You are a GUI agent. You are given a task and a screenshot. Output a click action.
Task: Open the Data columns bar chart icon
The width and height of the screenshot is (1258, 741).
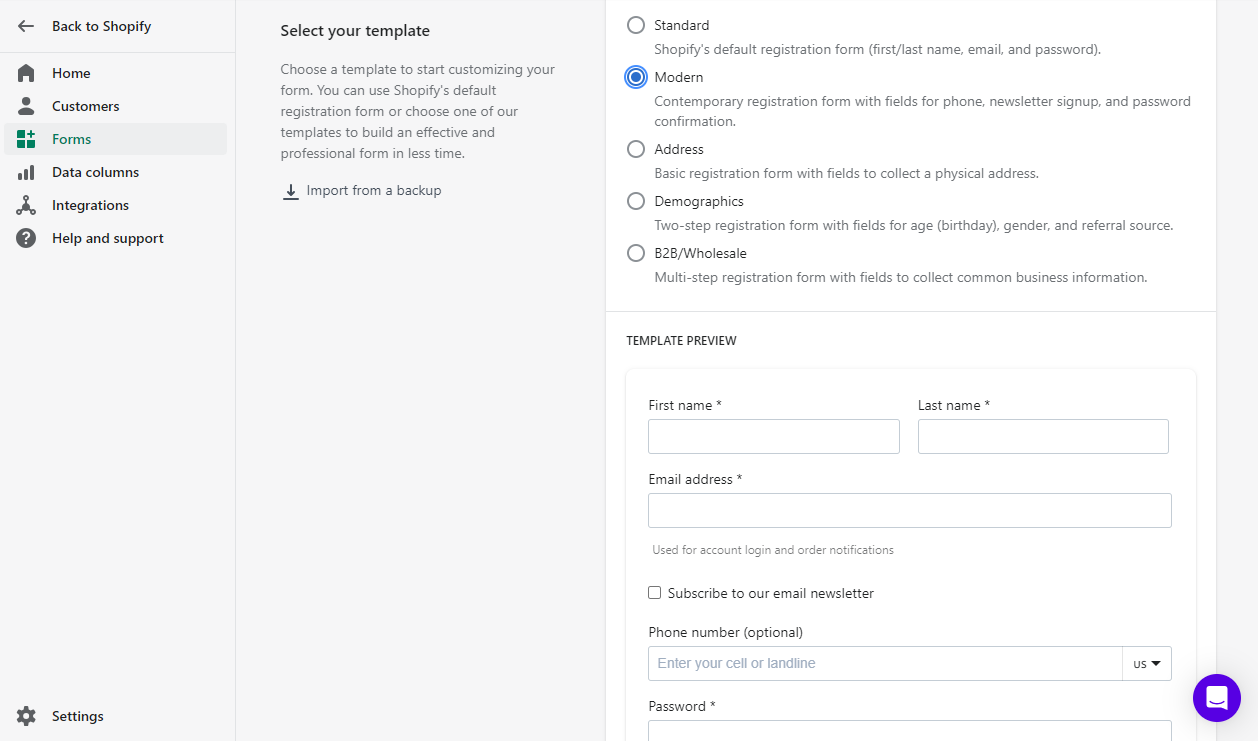[26, 172]
